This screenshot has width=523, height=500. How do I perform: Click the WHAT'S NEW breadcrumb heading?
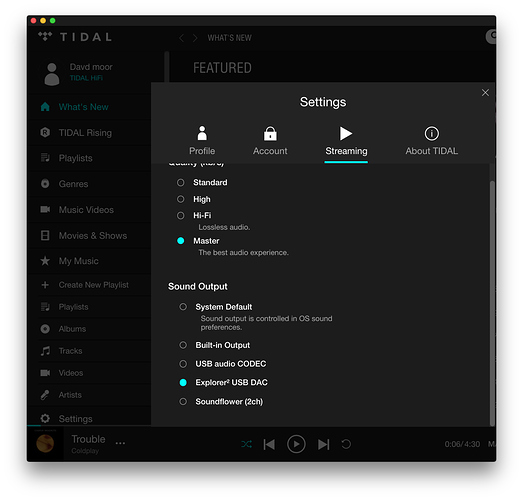coord(229,38)
